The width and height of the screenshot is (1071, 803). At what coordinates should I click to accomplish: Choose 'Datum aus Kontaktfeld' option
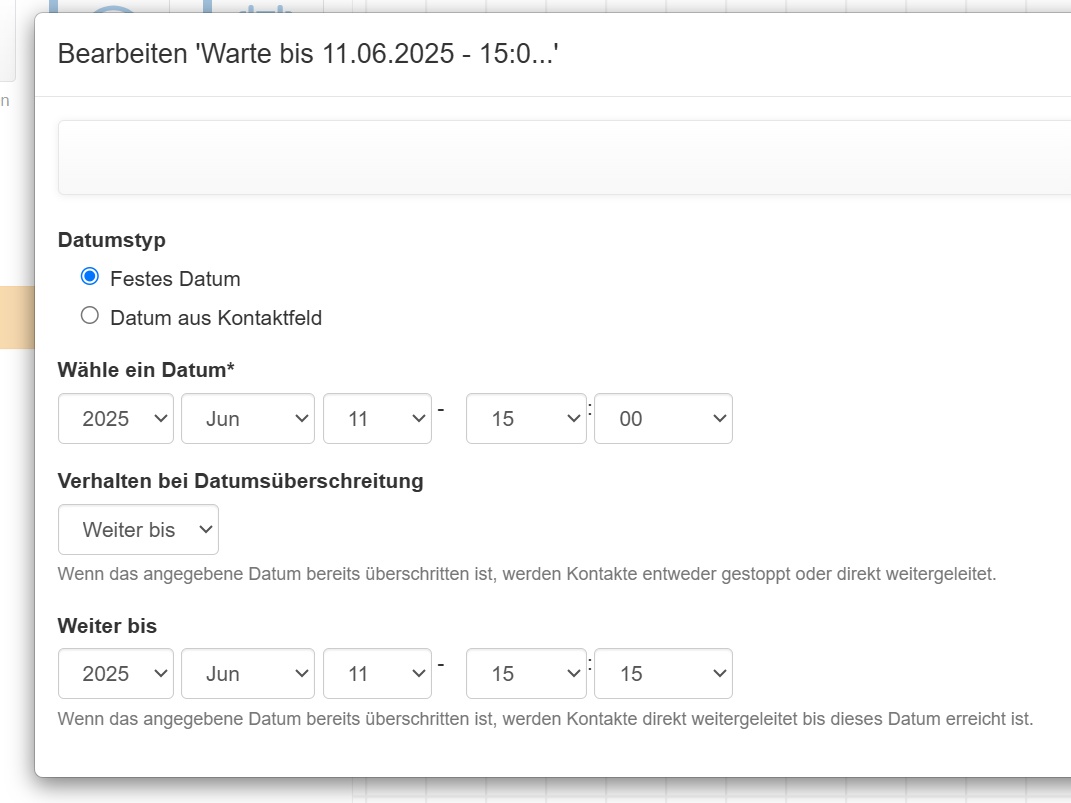tap(89, 314)
